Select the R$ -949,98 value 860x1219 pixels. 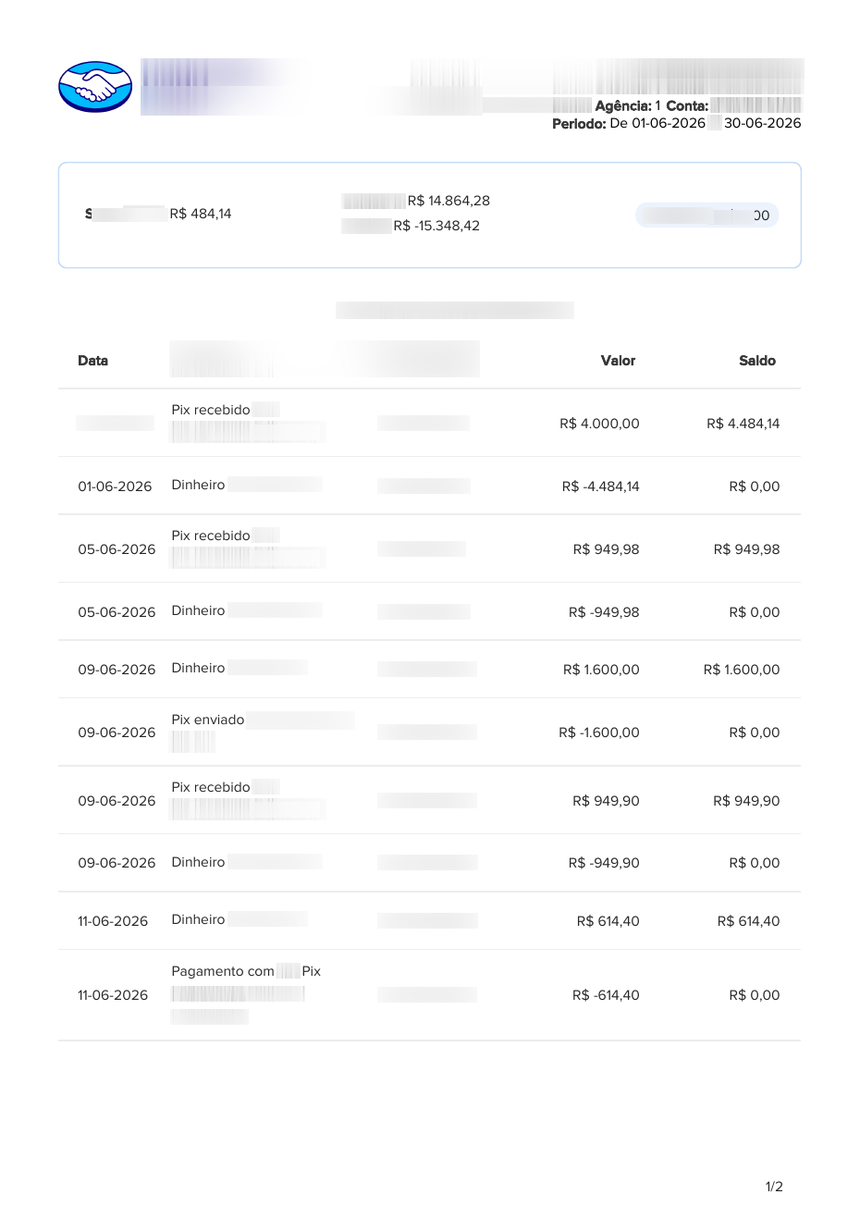pos(604,612)
